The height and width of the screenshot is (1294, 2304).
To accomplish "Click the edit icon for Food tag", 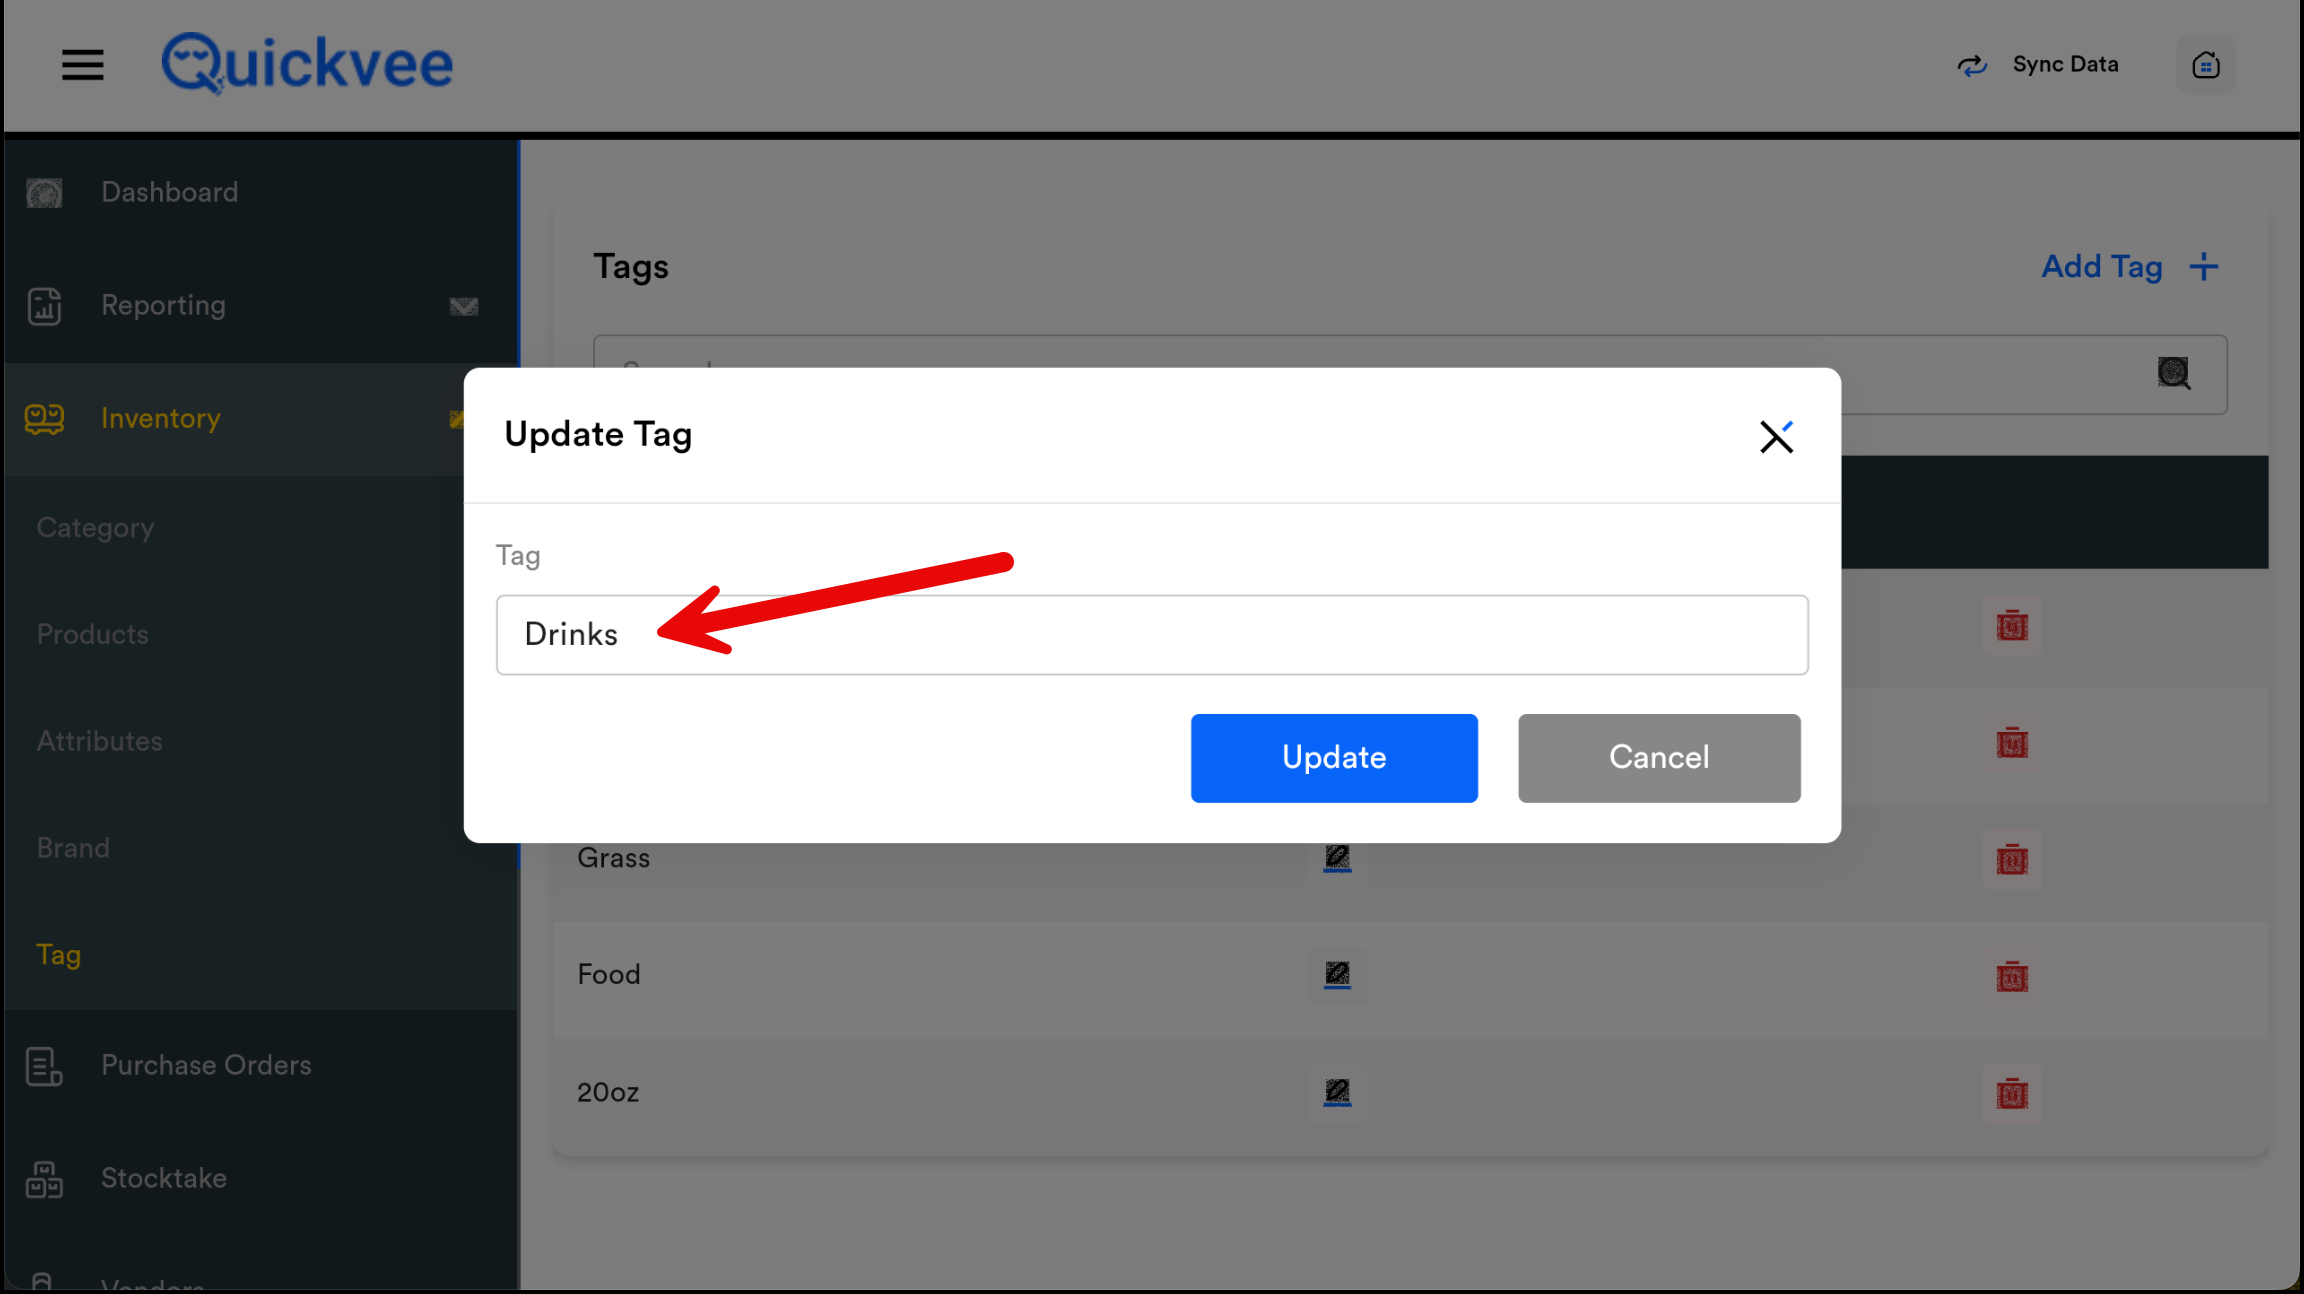I will tap(1337, 974).
